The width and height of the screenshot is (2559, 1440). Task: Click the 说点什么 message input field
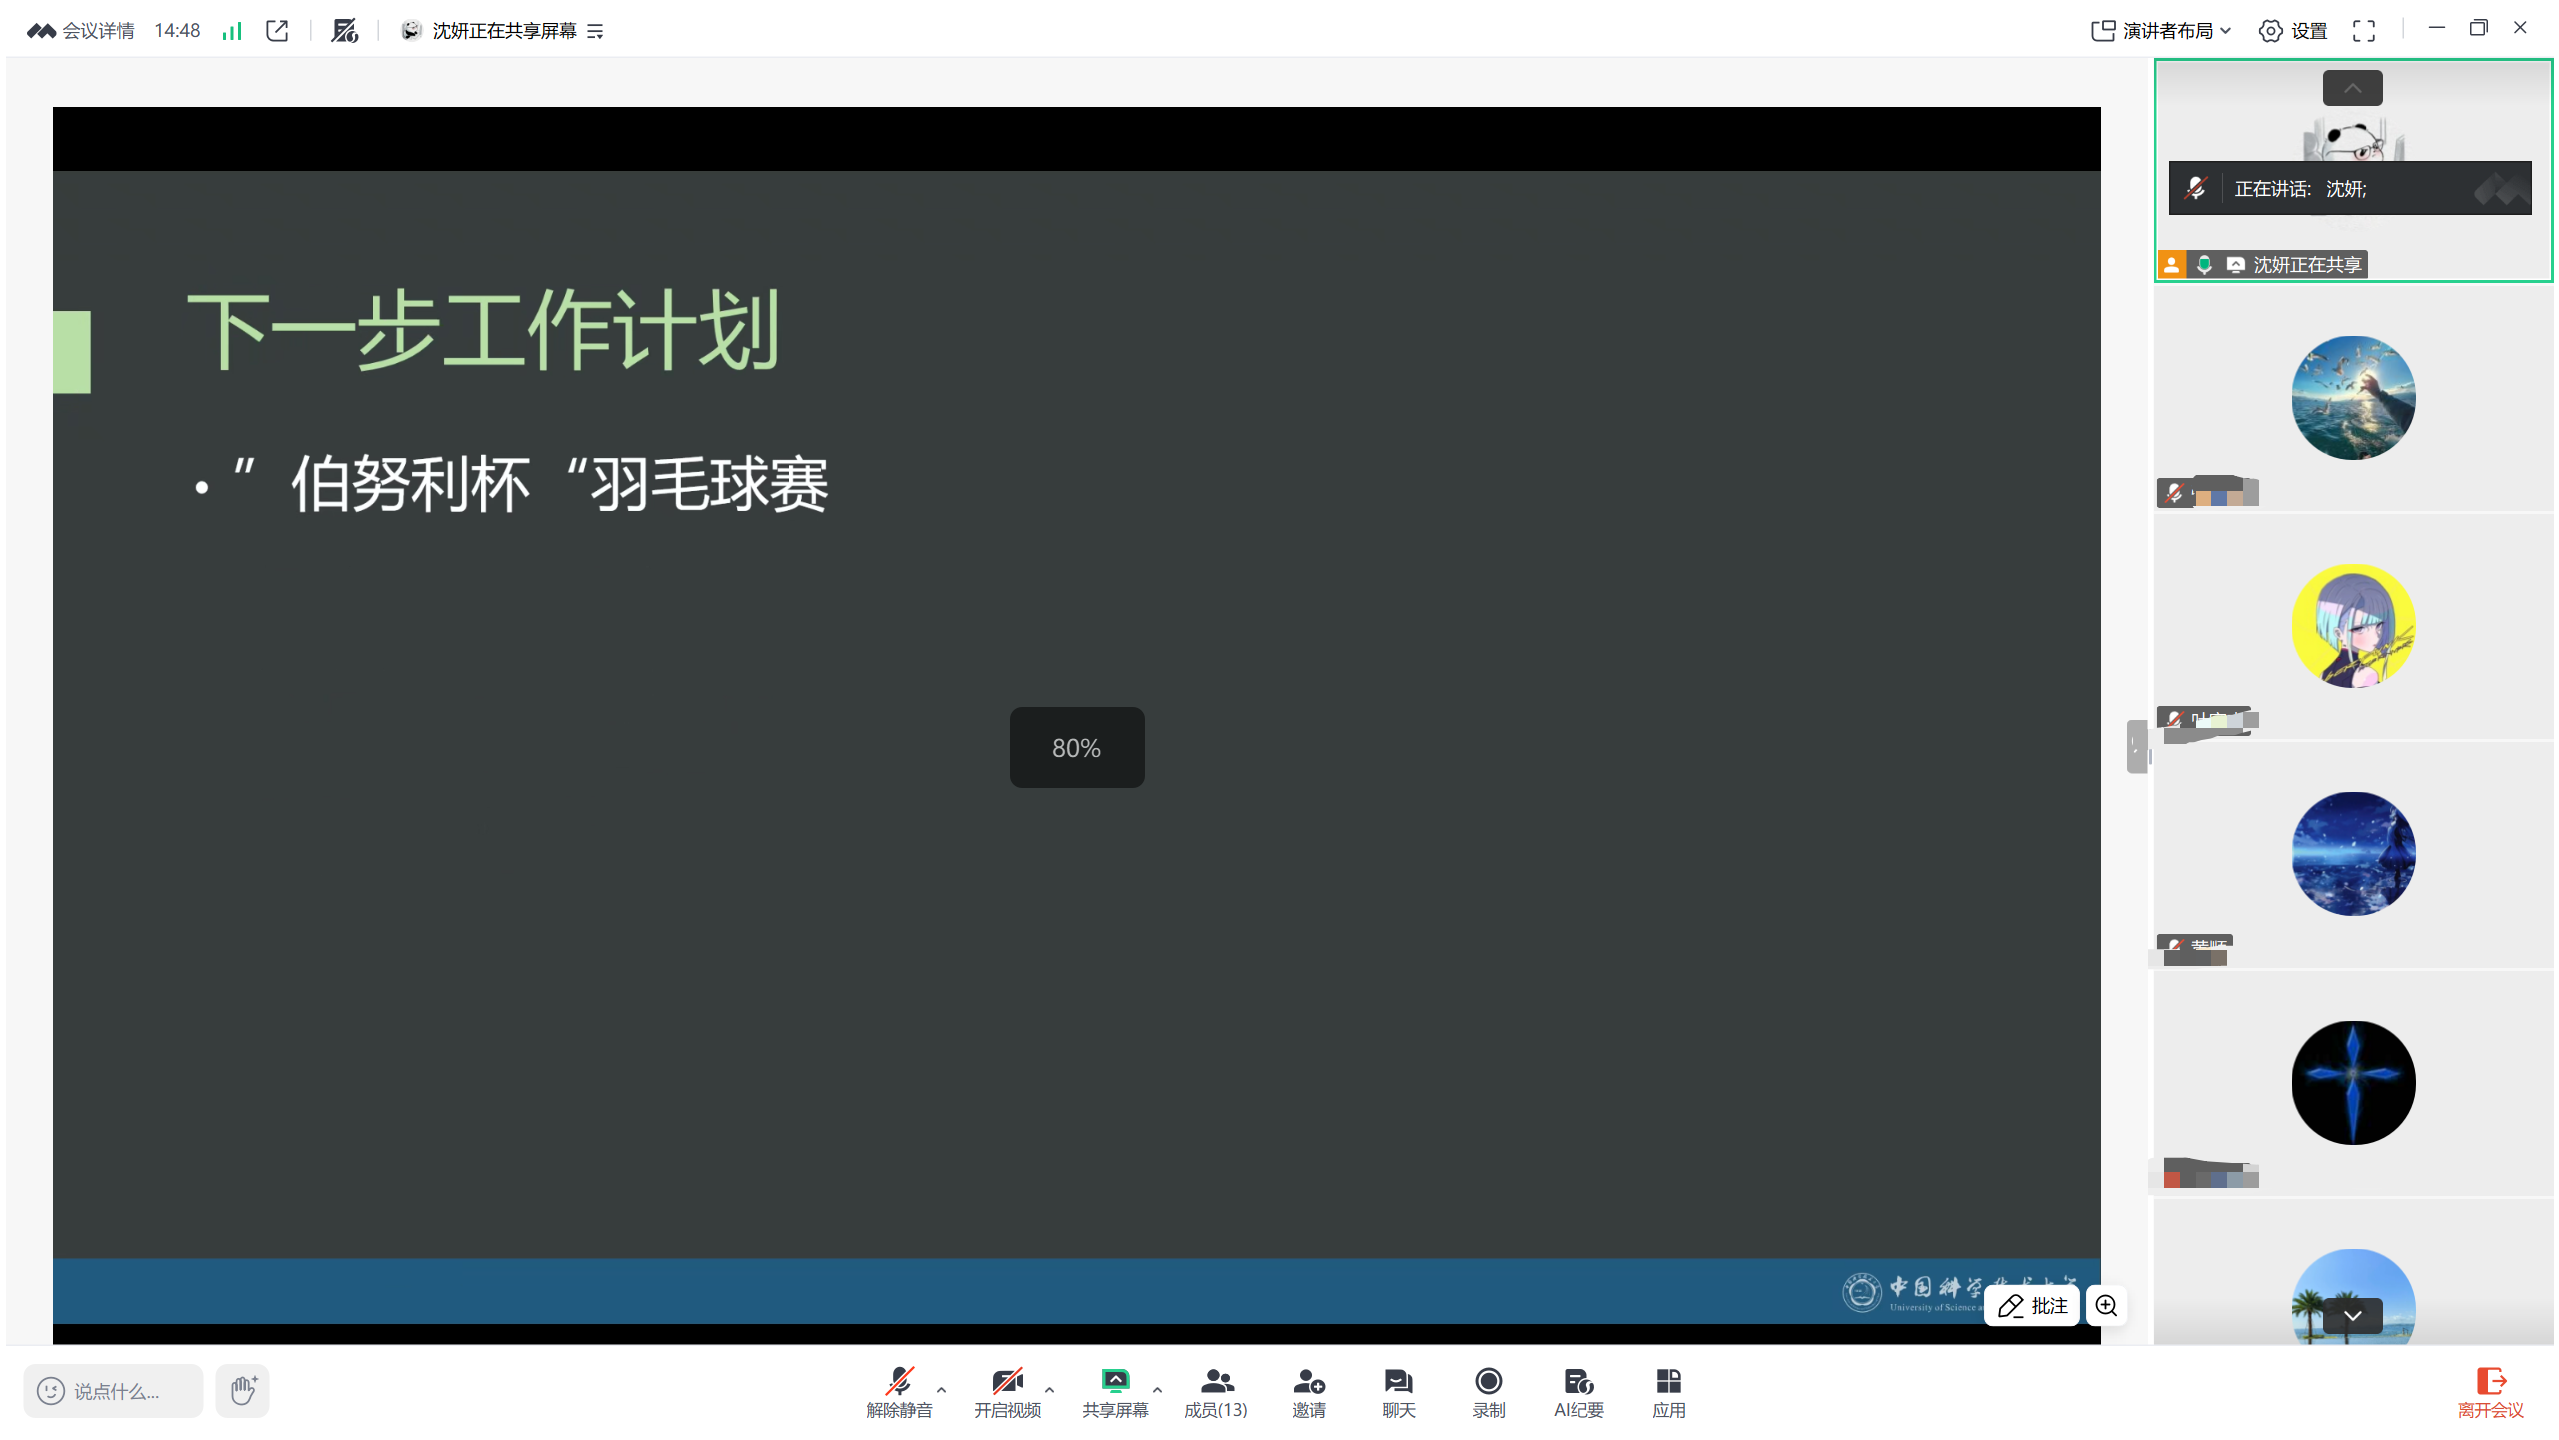pyautogui.click(x=114, y=1390)
